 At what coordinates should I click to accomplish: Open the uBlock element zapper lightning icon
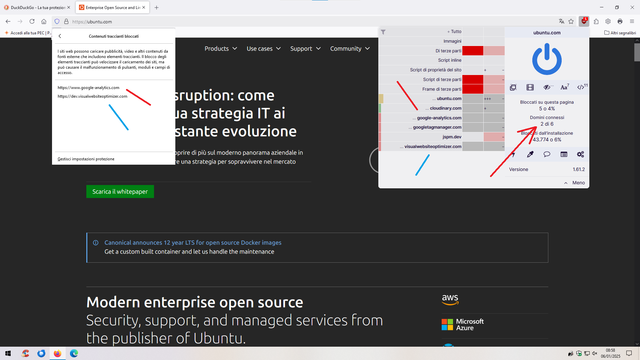[513, 154]
